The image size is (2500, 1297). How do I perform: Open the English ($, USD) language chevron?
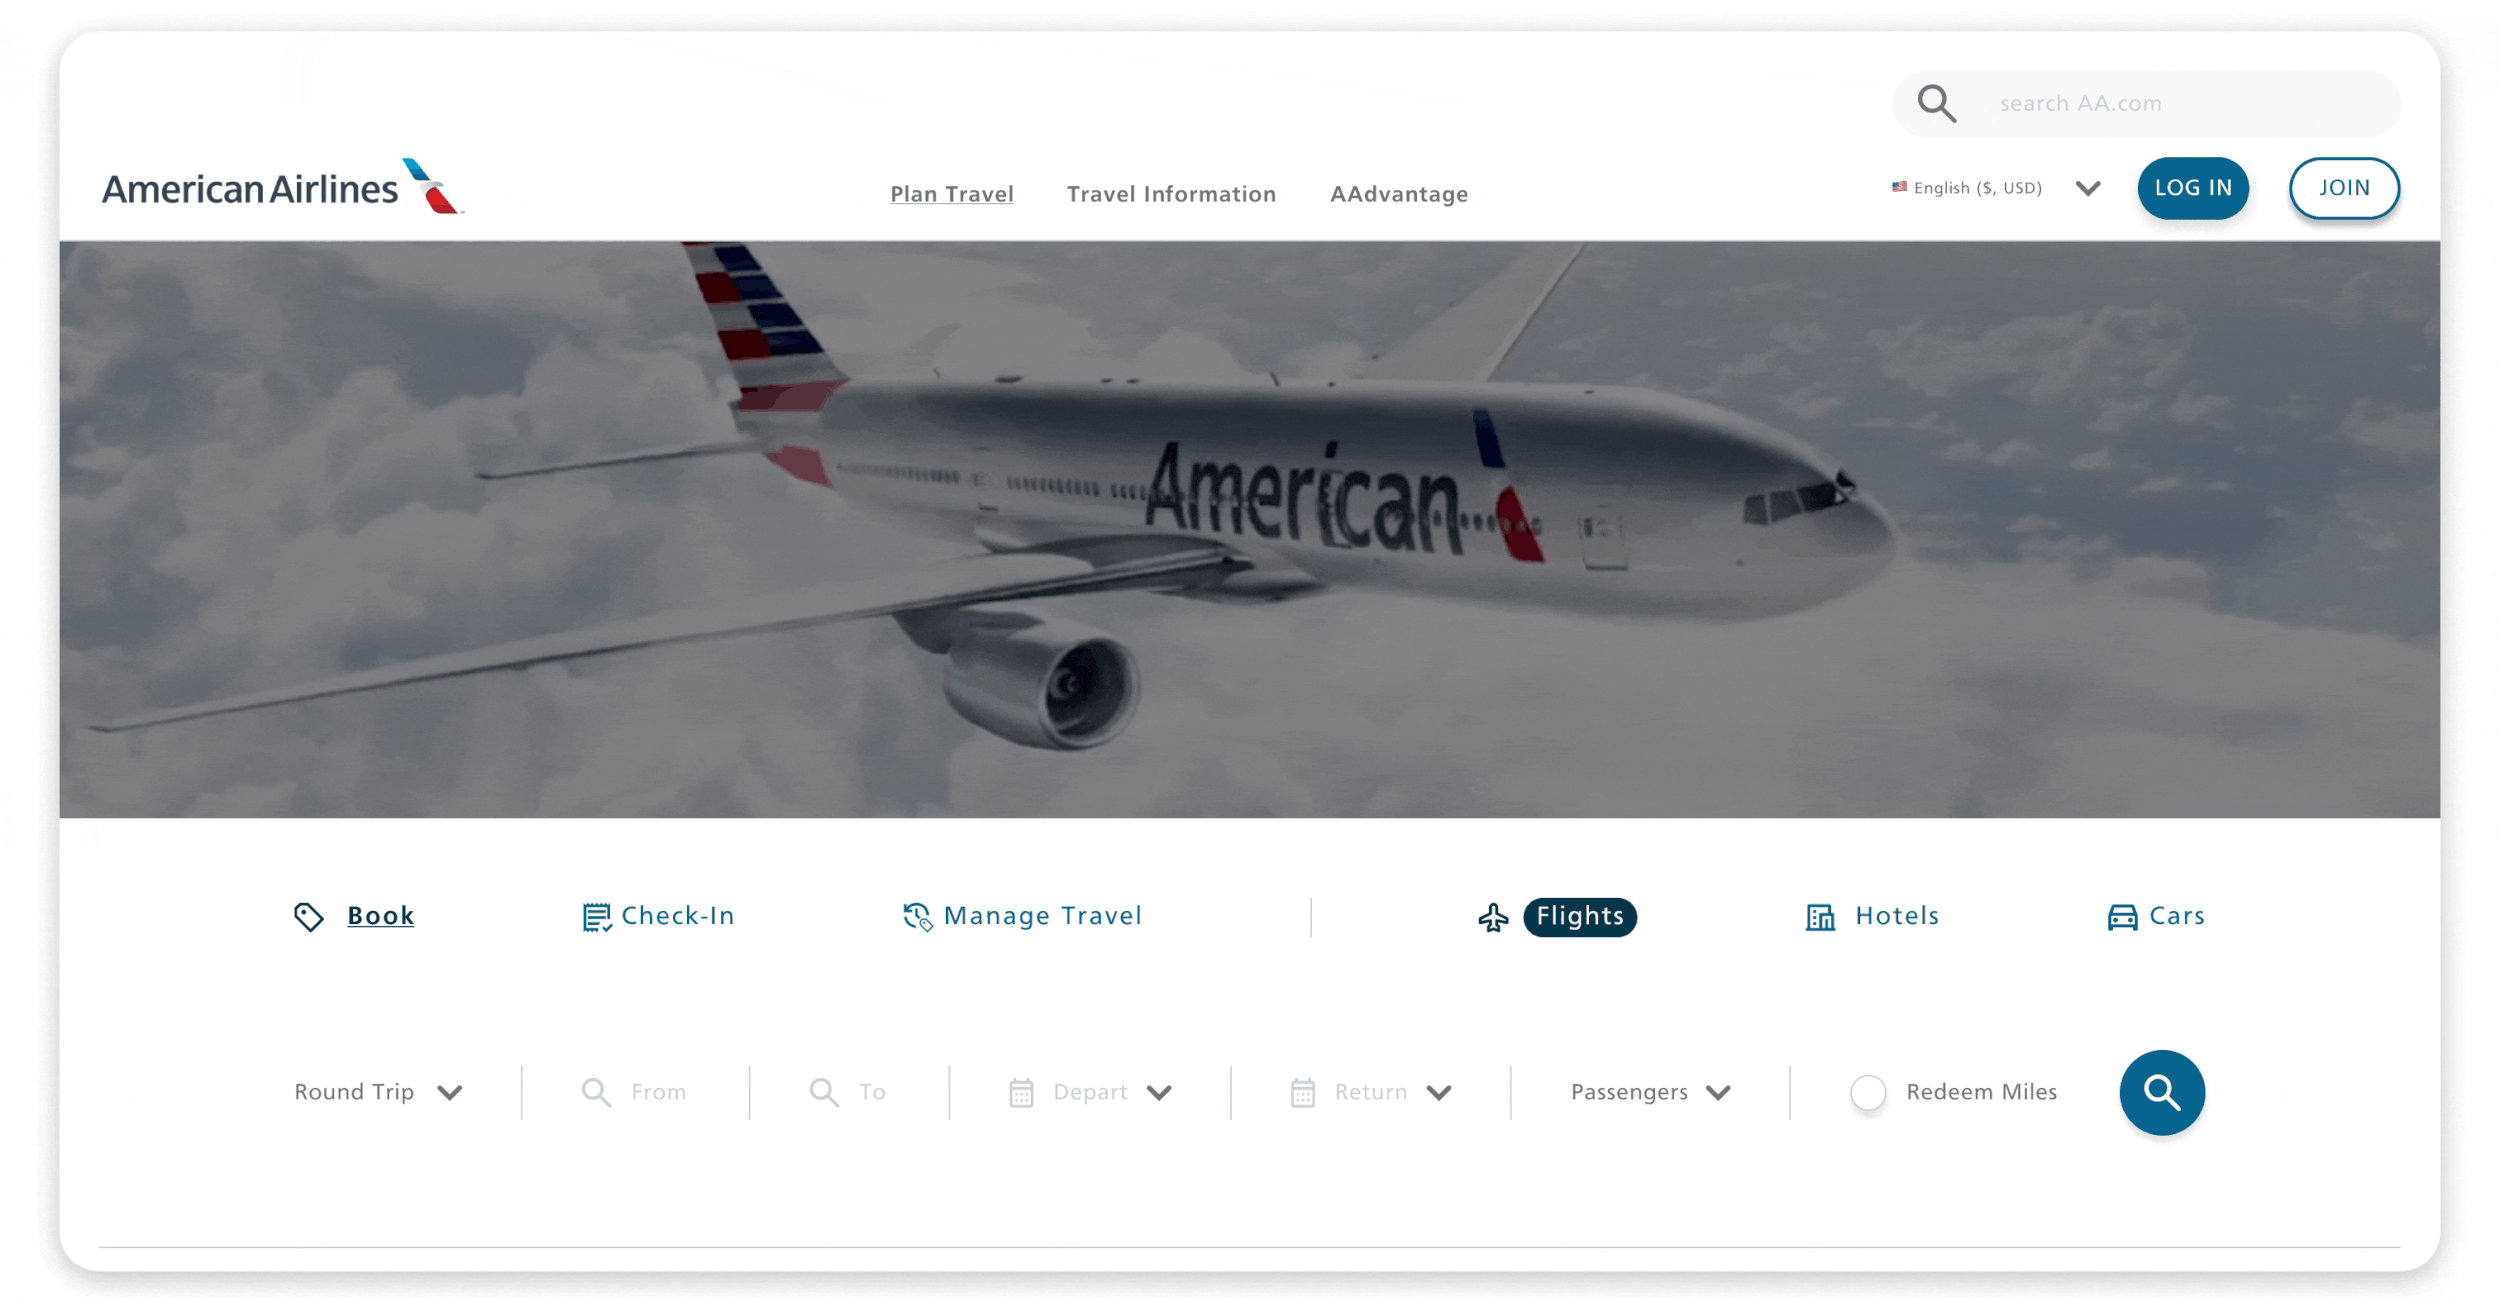2087,188
